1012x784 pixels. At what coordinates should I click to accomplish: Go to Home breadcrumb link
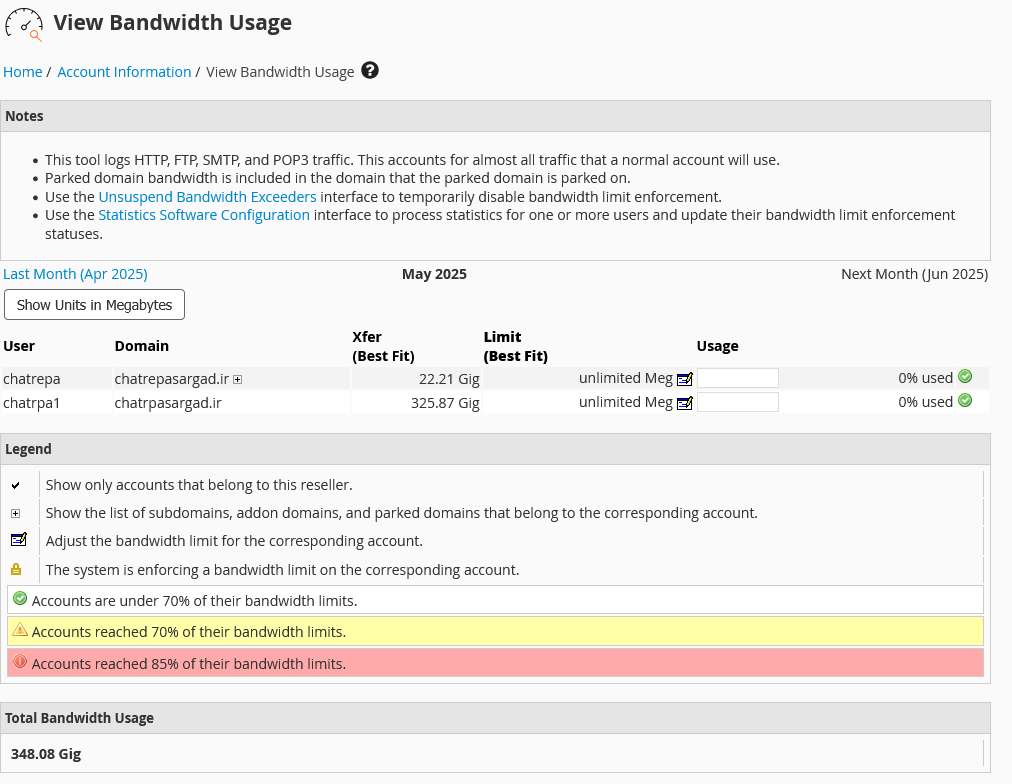point(23,72)
